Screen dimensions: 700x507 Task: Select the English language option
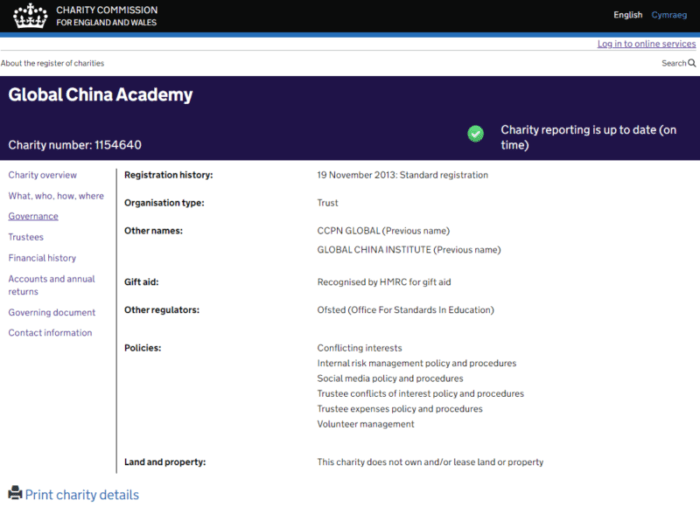[628, 15]
